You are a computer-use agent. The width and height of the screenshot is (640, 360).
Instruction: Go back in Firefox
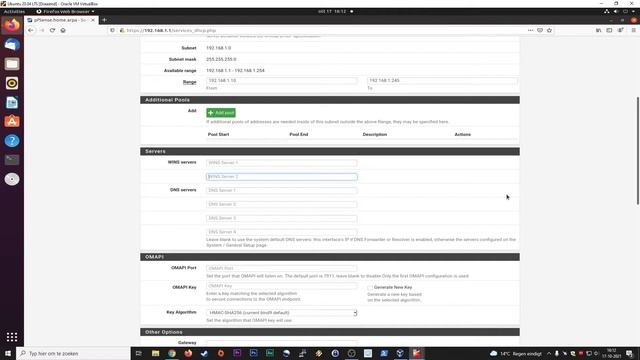[x=31, y=30]
